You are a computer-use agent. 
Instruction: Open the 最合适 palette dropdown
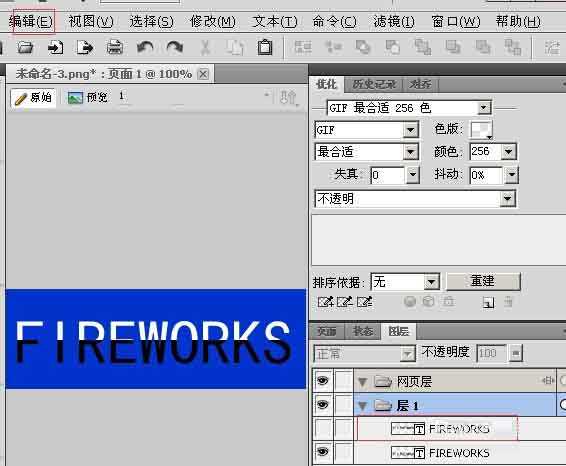click(x=410, y=152)
